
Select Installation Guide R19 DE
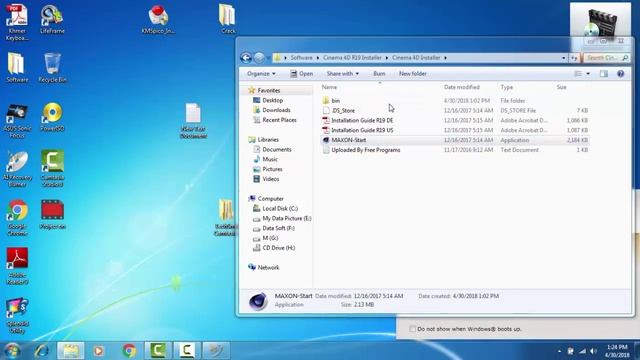click(x=362, y=120)
